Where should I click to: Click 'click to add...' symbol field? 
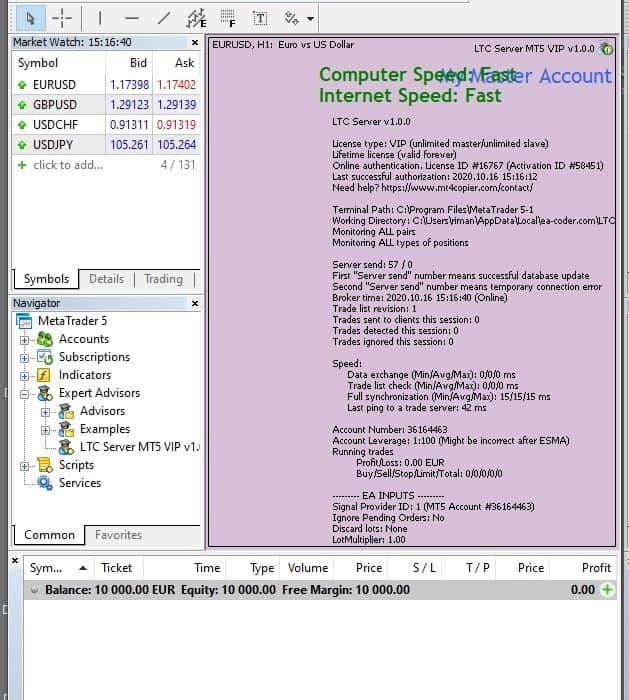click(68, 165)
